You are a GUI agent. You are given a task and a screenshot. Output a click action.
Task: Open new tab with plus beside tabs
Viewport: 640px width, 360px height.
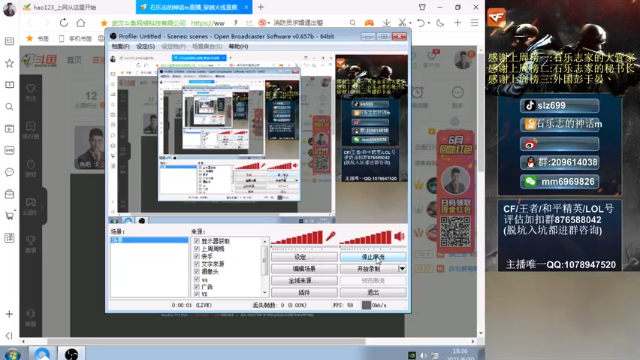click(x=261, y=7)
